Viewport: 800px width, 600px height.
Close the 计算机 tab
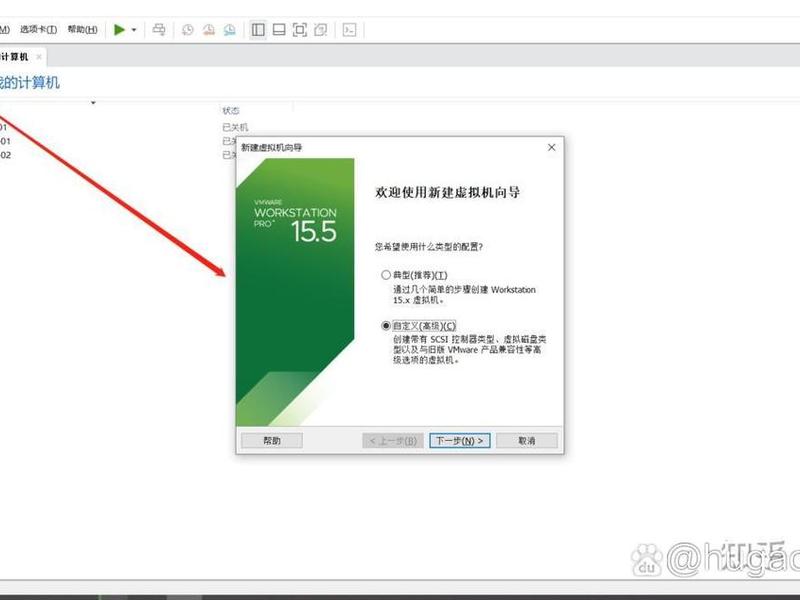[39, 57]
